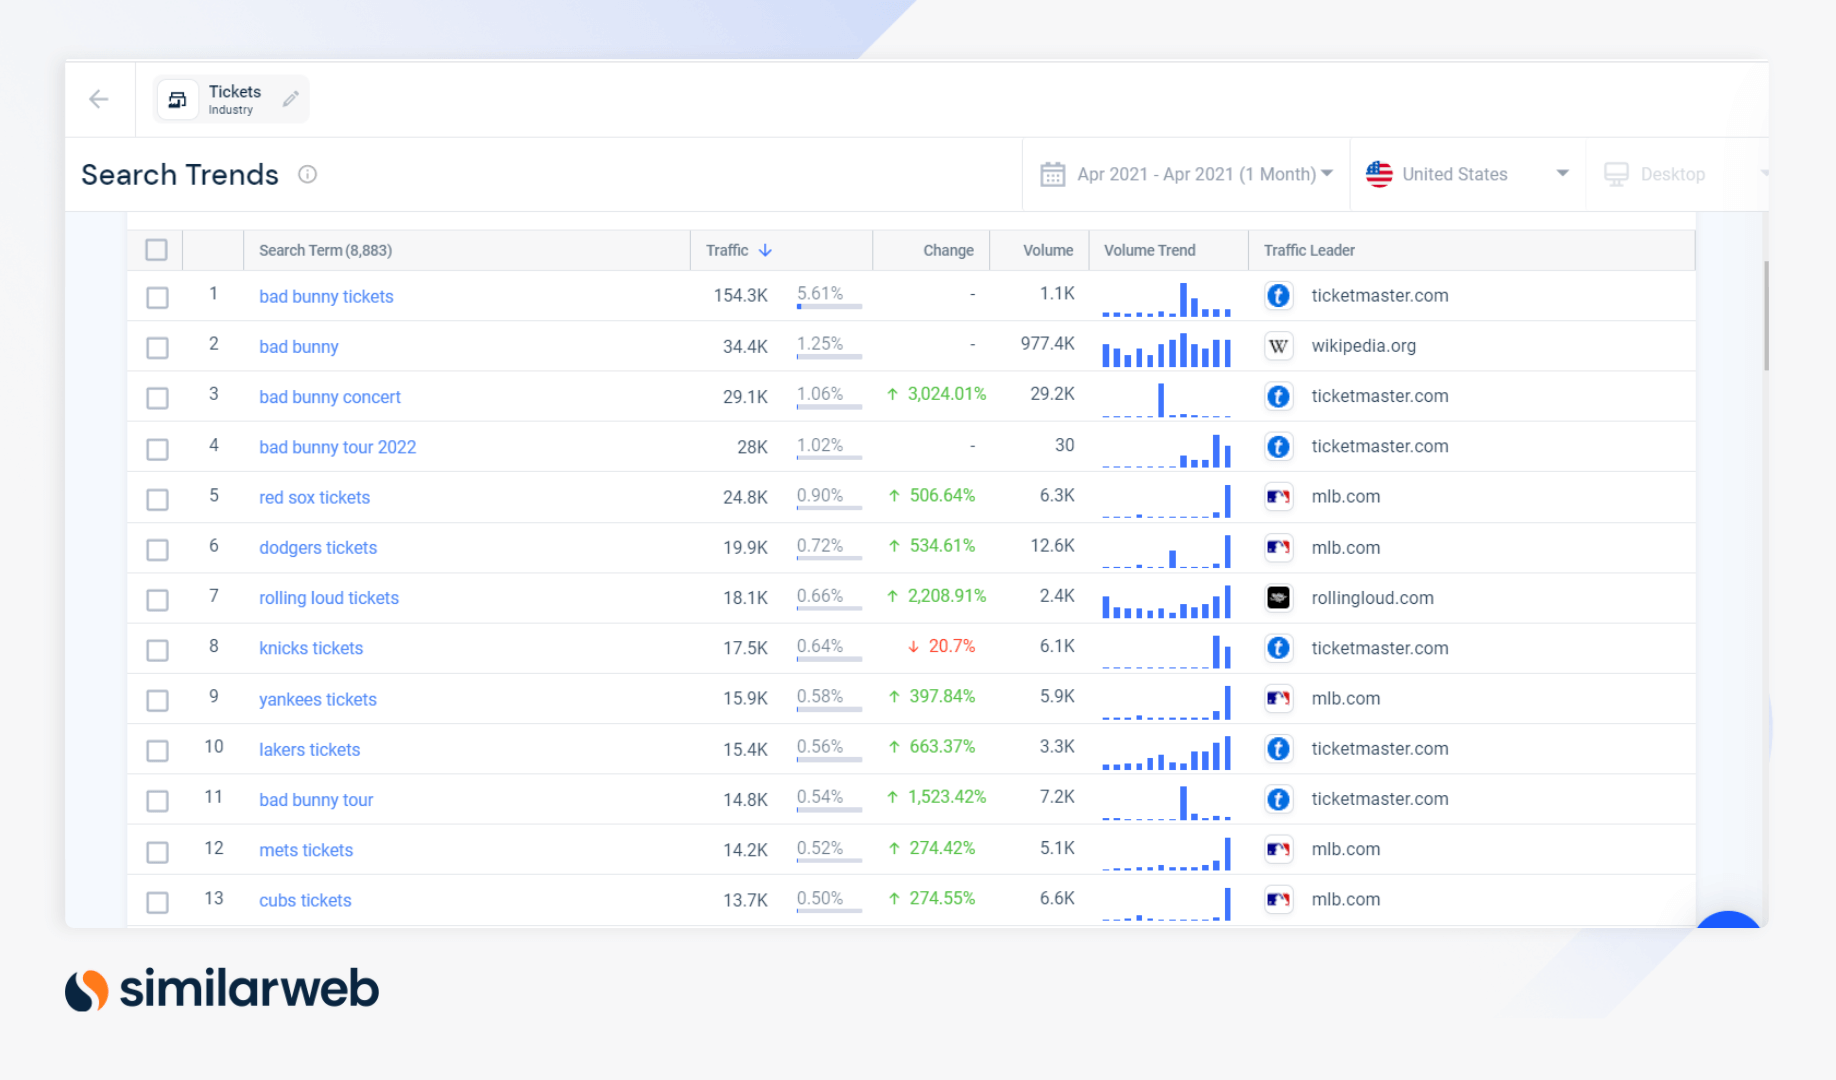Select the red sox tickets checkbox
Viewport: 1836px width, 1080px height.
(x=157, y=499)
